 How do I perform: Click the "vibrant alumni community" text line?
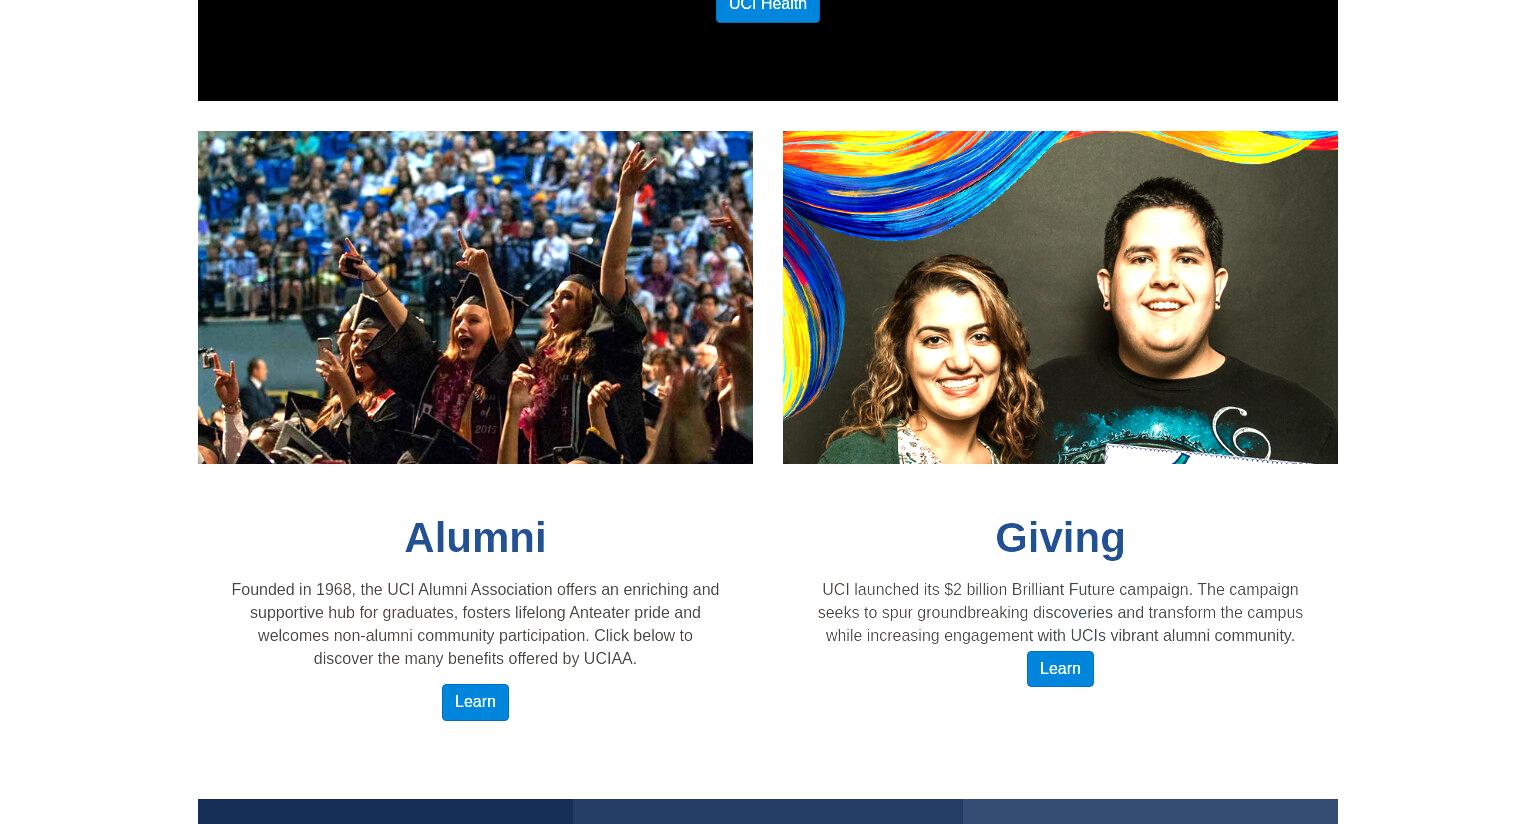pyautogui.click(x=1060, y=636)
